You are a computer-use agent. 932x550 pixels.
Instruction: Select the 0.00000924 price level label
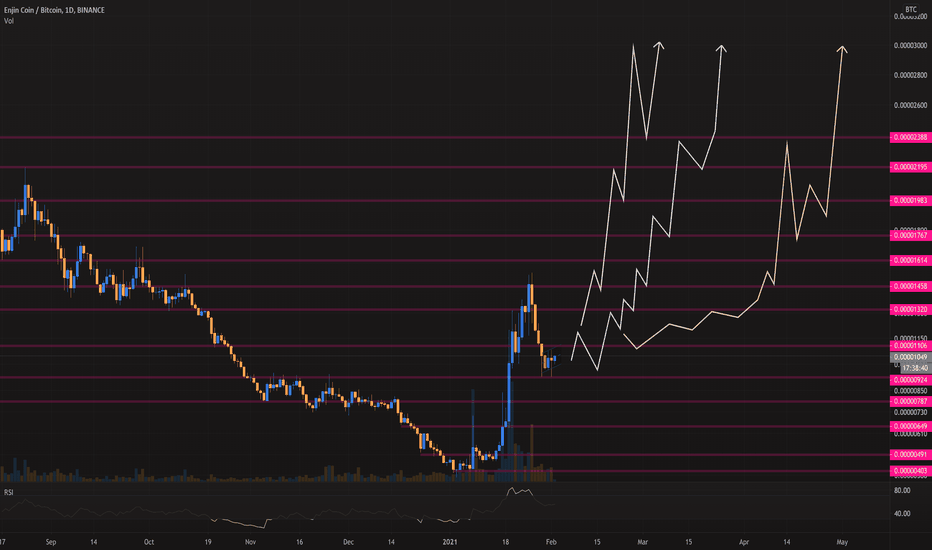tap(909, 380)
